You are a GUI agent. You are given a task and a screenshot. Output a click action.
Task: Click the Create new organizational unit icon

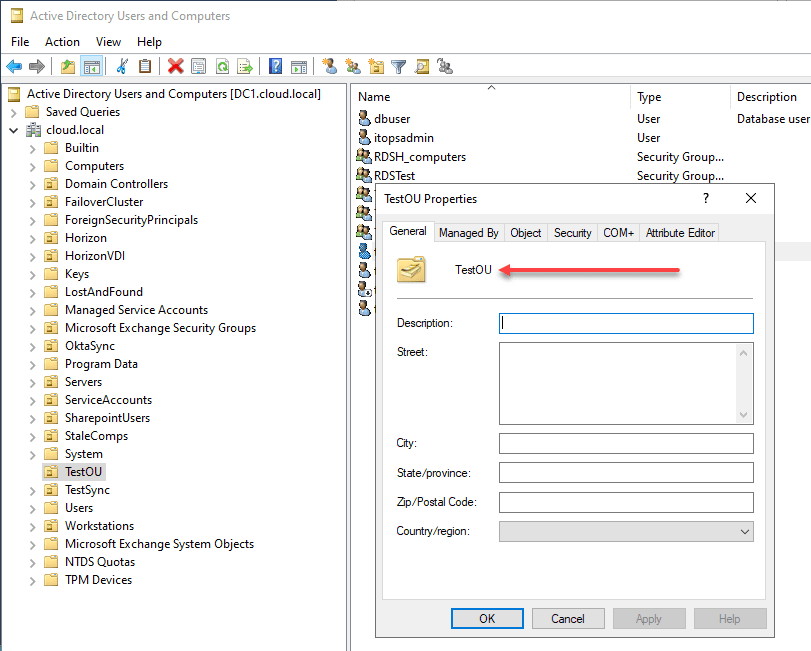pos(376,66)
